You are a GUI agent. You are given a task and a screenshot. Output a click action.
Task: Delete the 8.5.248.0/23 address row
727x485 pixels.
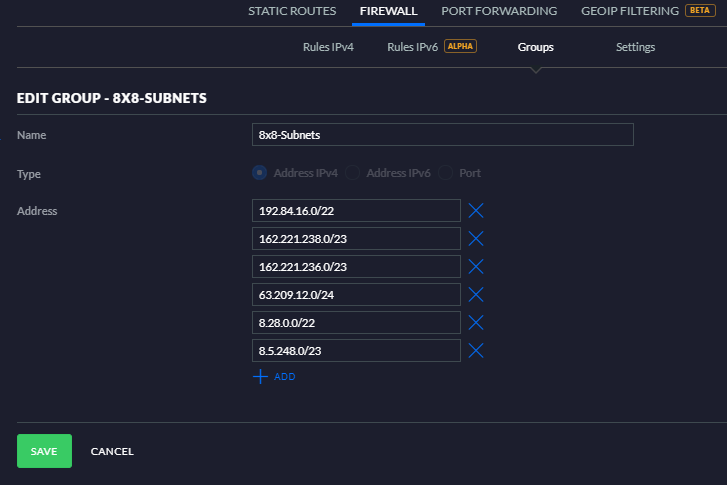pyautogui.click(x=476, y=351)
